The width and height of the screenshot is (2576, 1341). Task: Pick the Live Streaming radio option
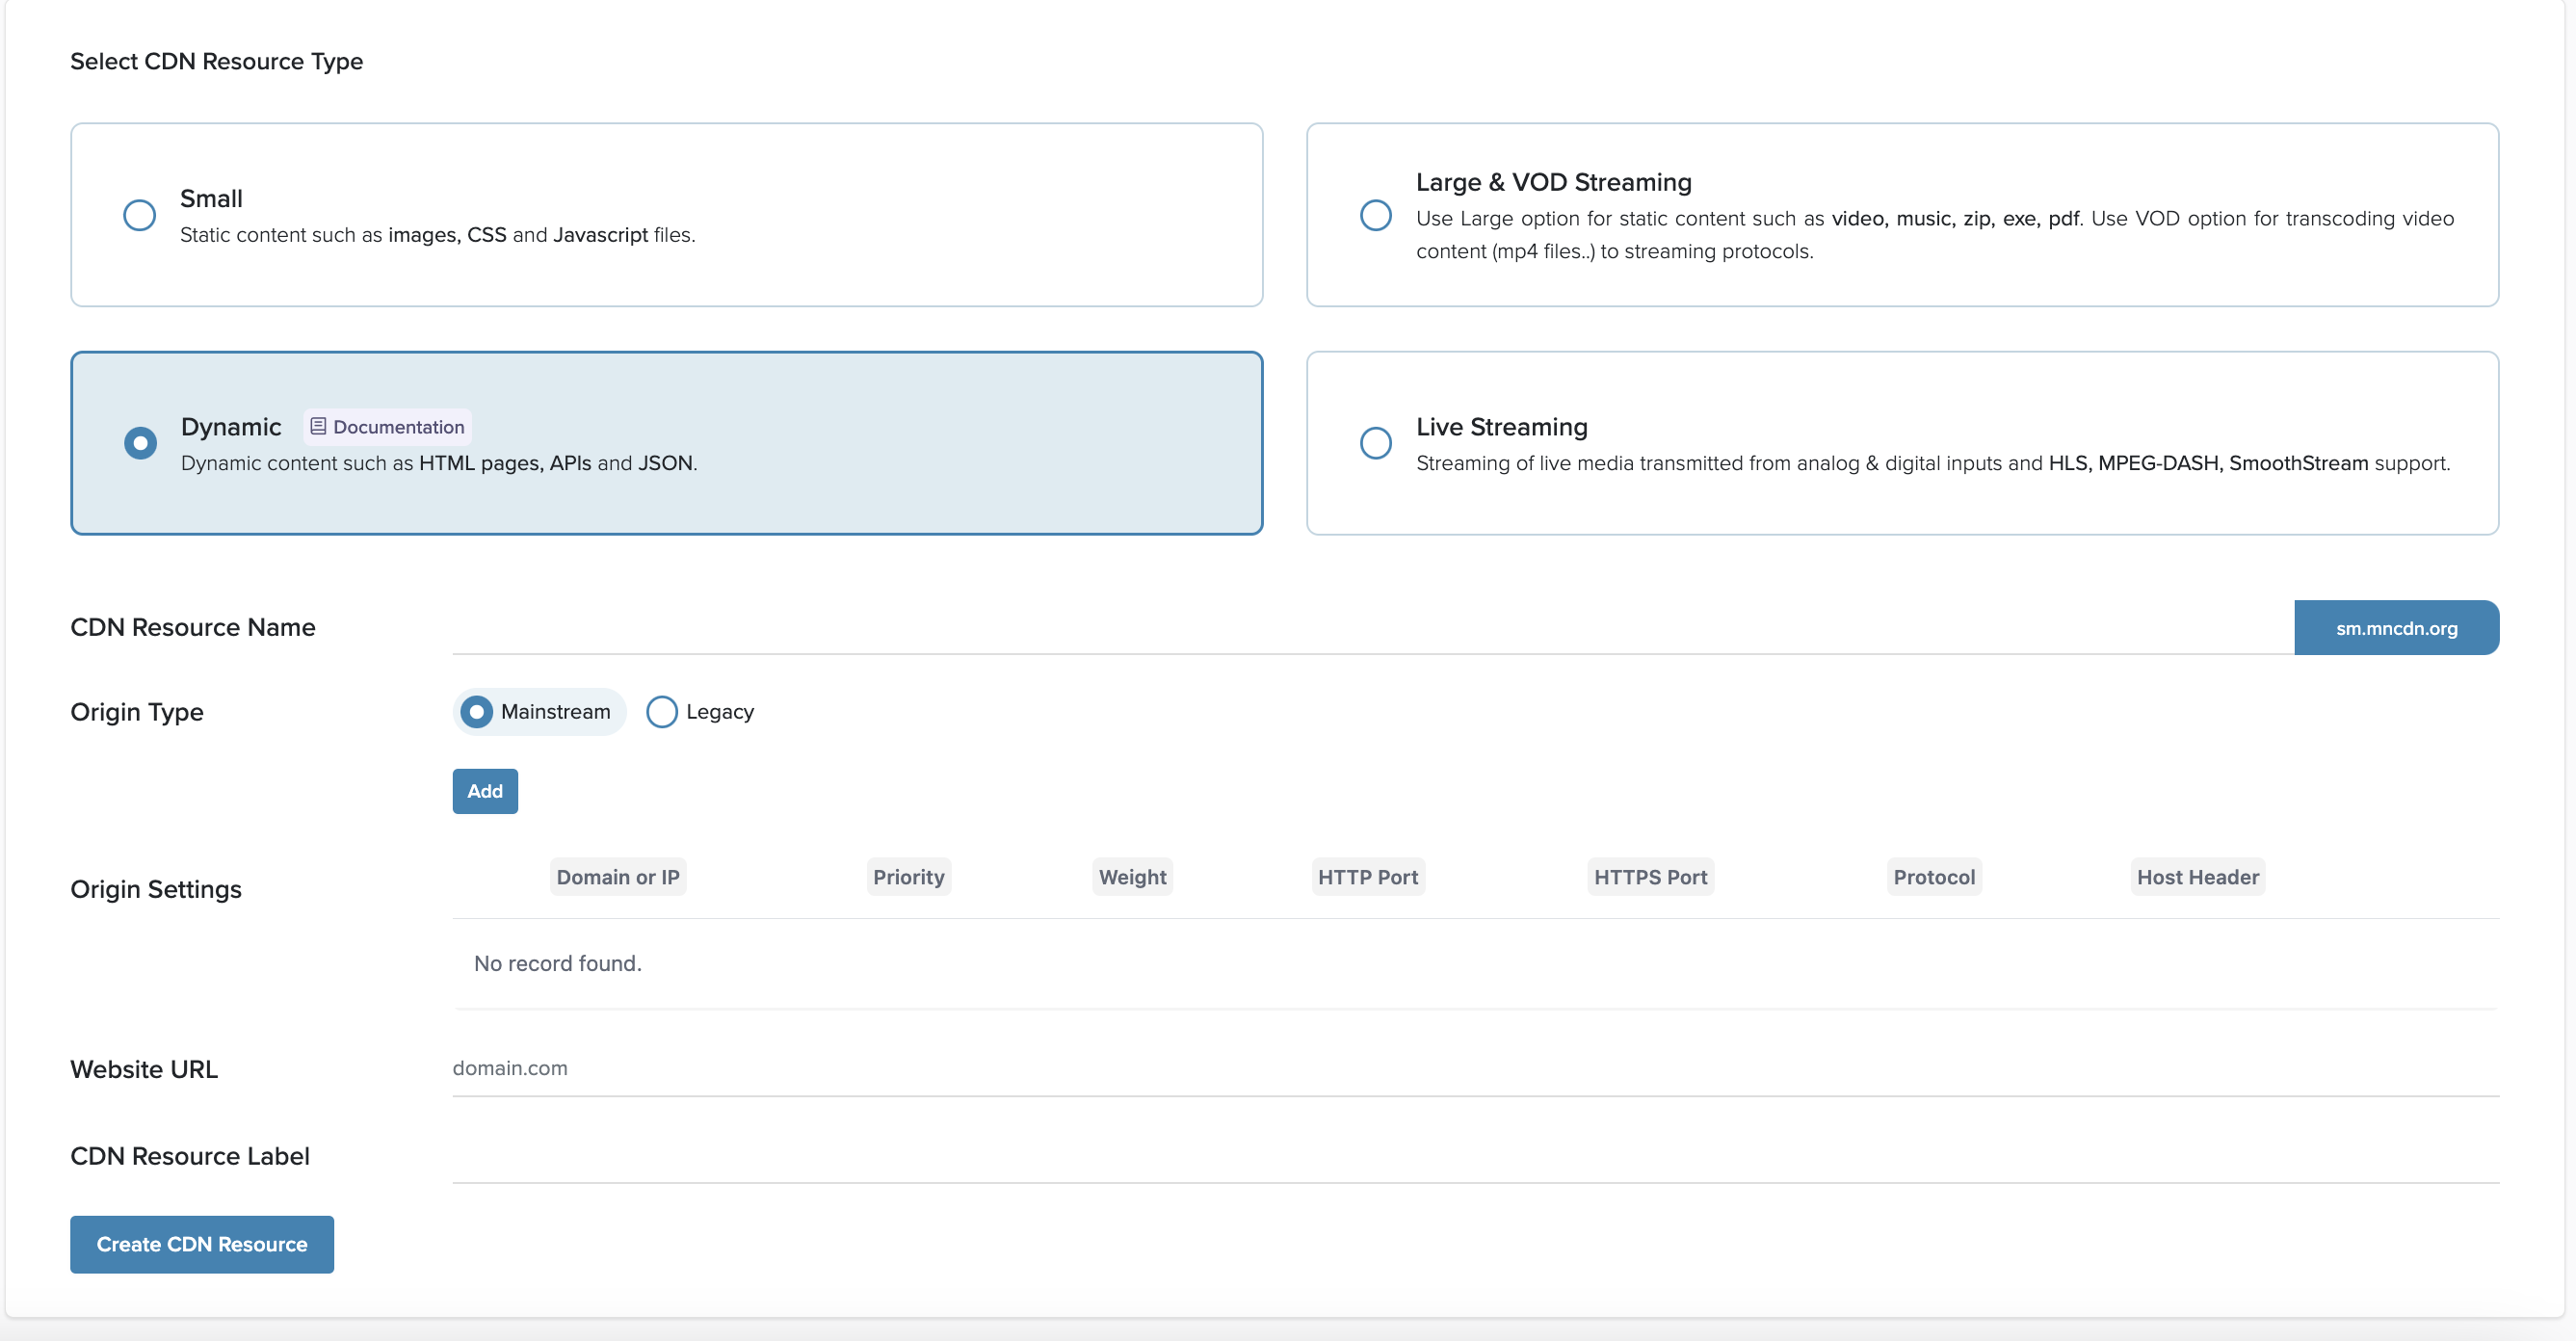[1375, 443]
